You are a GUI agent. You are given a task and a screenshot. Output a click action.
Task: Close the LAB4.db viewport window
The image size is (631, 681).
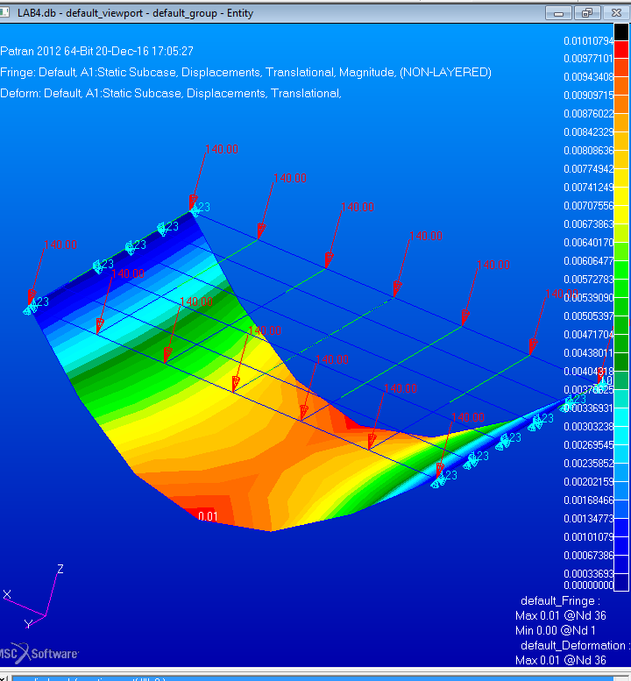pyautogui.click(x=616, y=13)
